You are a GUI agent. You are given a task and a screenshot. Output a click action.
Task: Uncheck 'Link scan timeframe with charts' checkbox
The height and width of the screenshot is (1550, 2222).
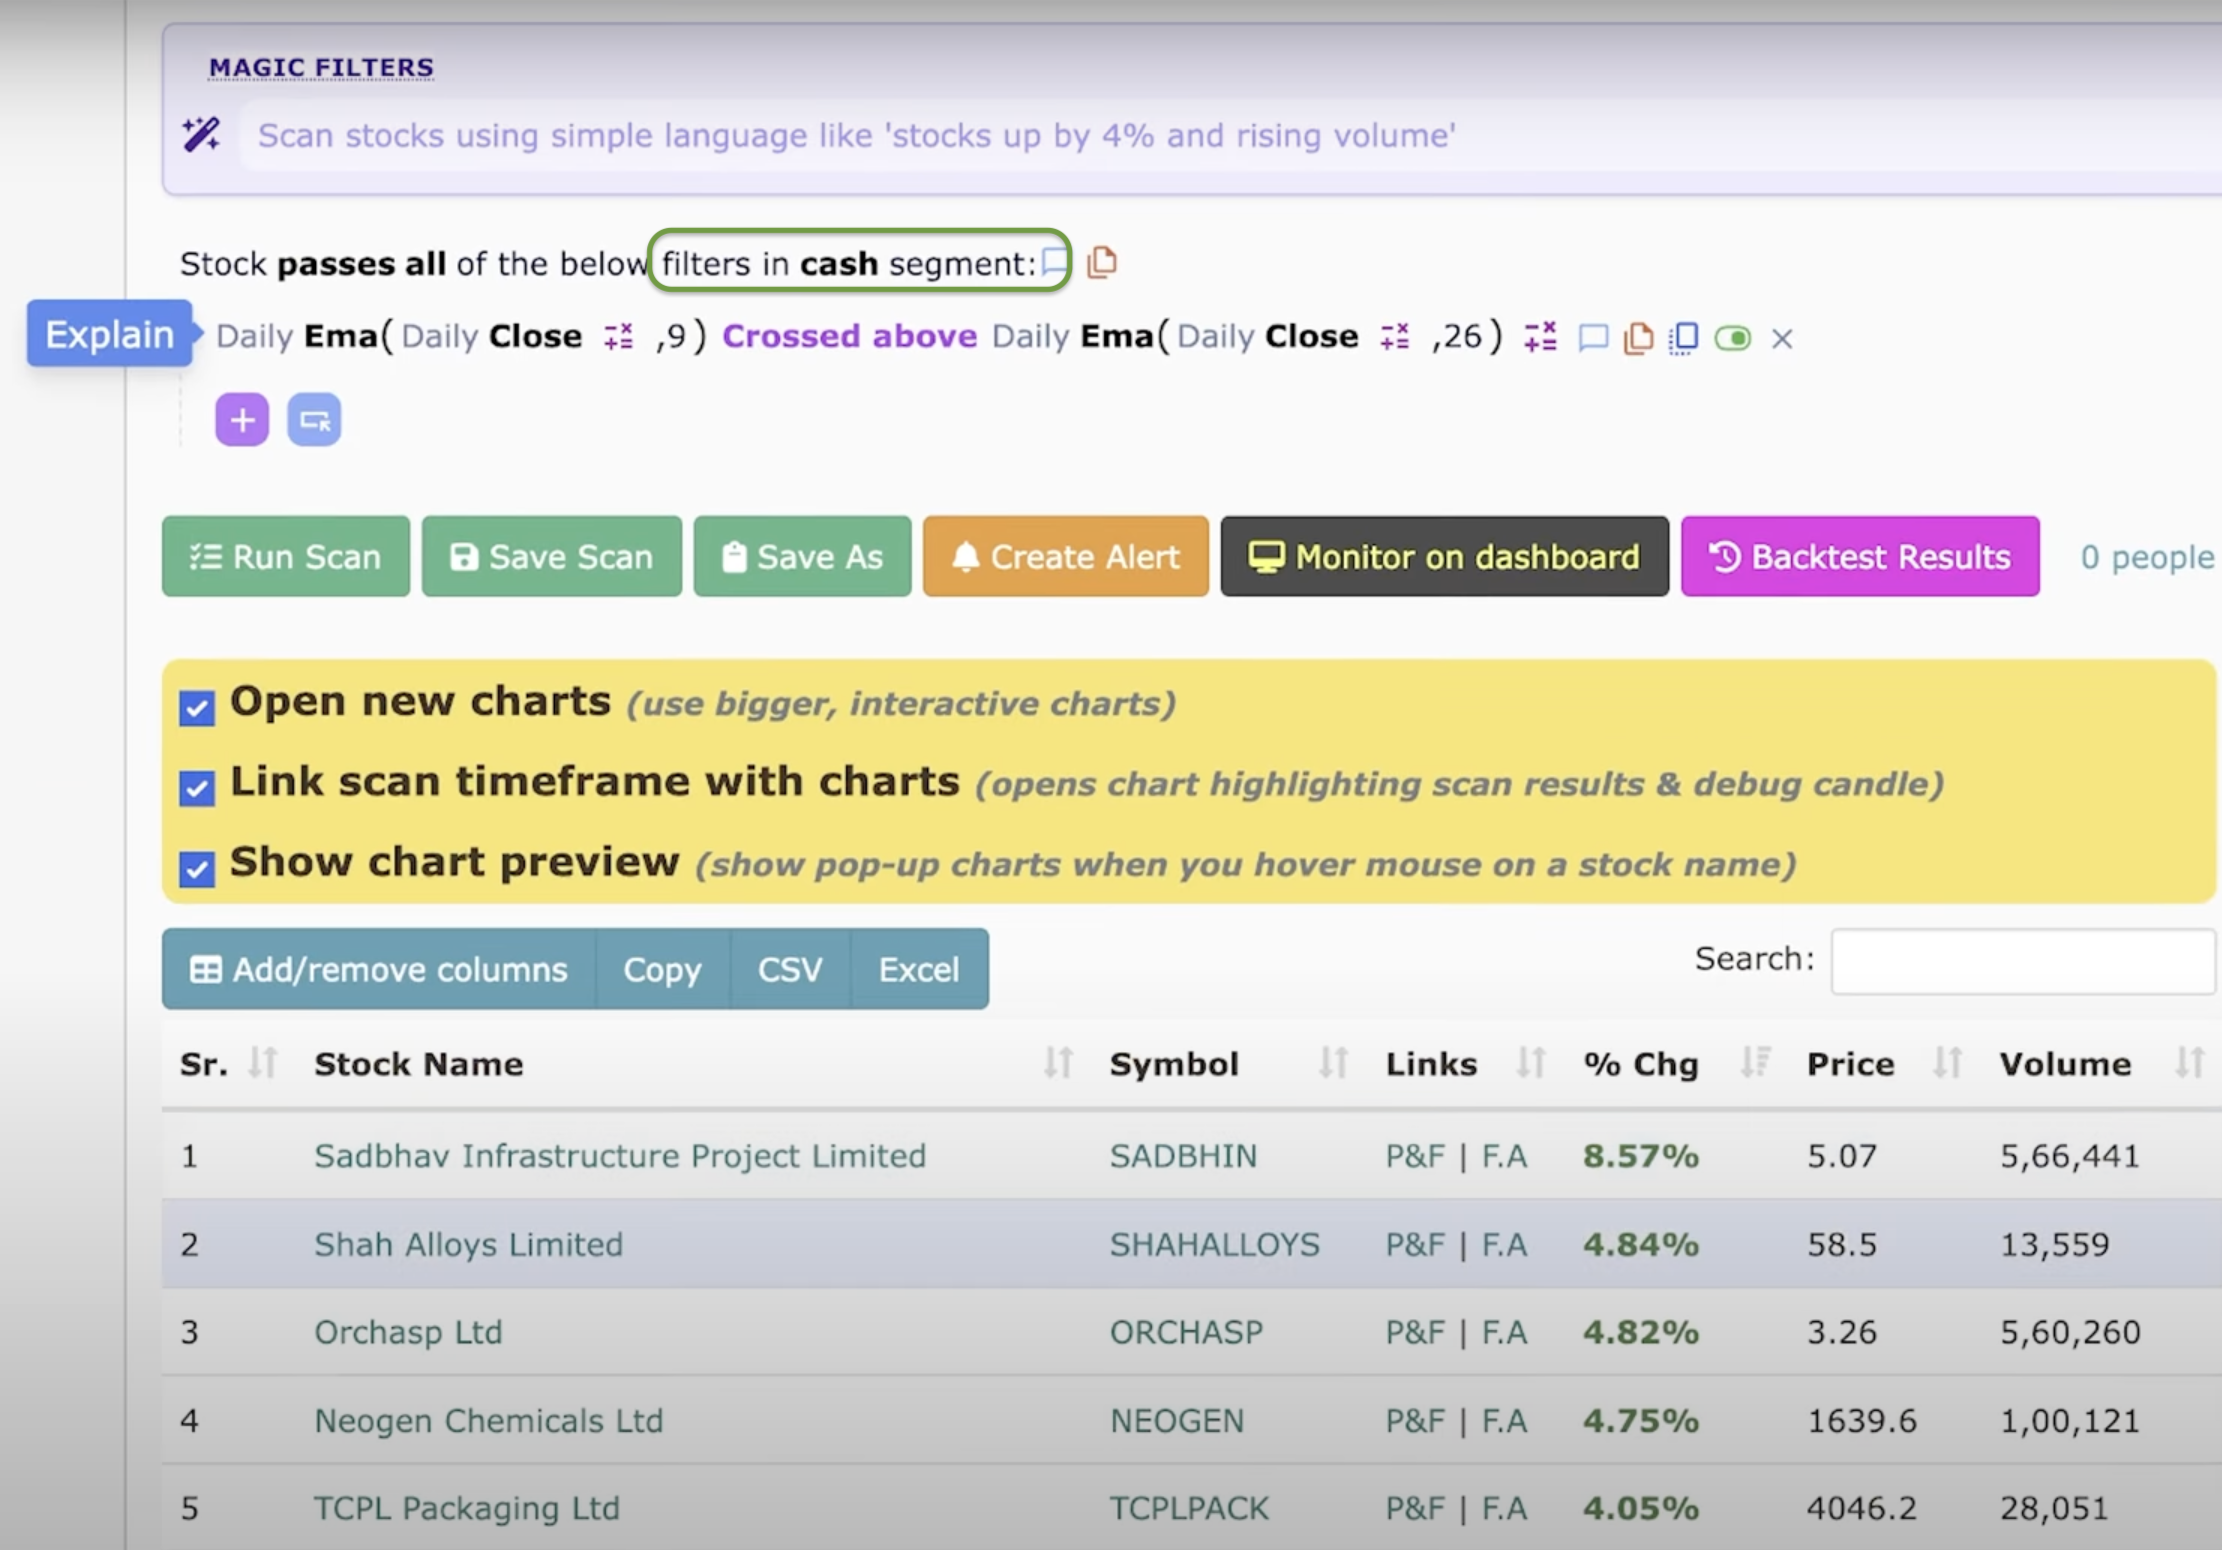[x=197, y=787]
